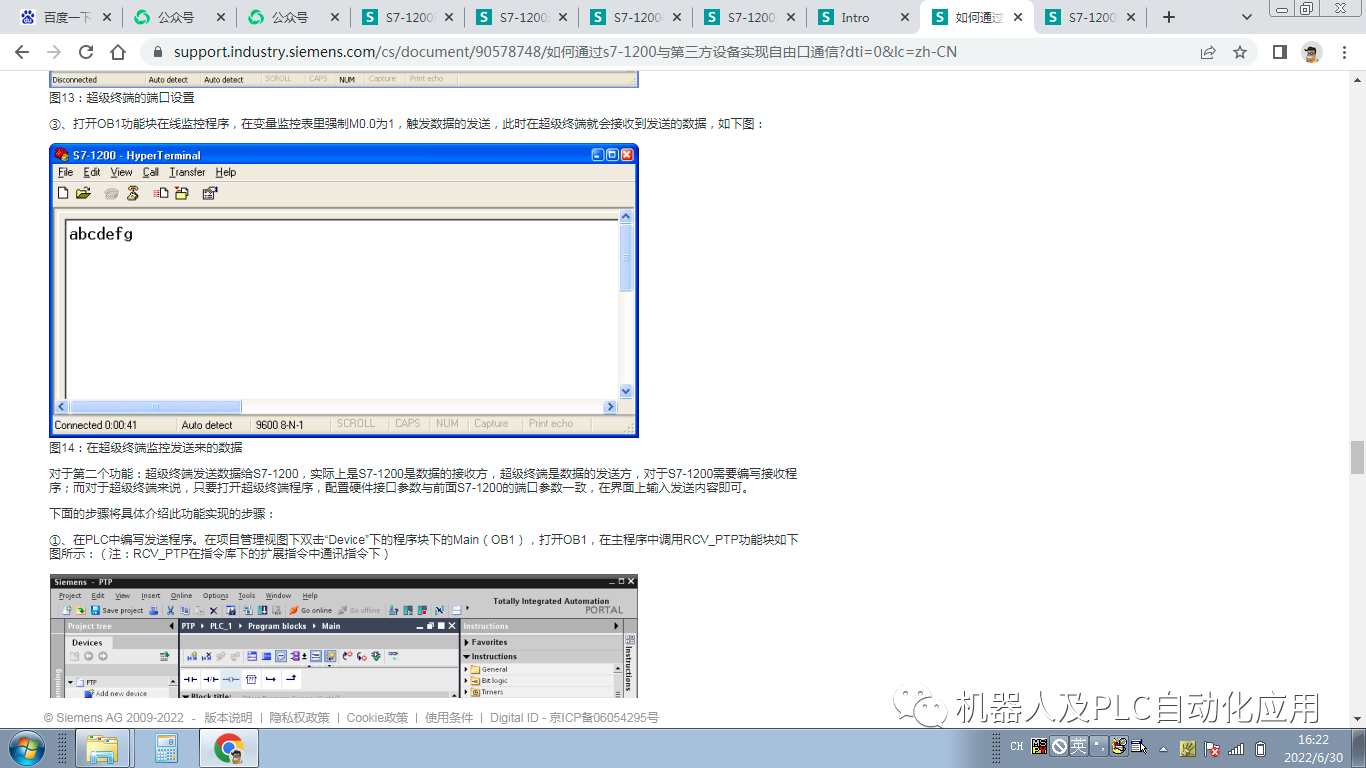Click the Chrome taskbar icon
This screenshot has width=1366, height=768.
pyautogui.click(x=229, y=748)
